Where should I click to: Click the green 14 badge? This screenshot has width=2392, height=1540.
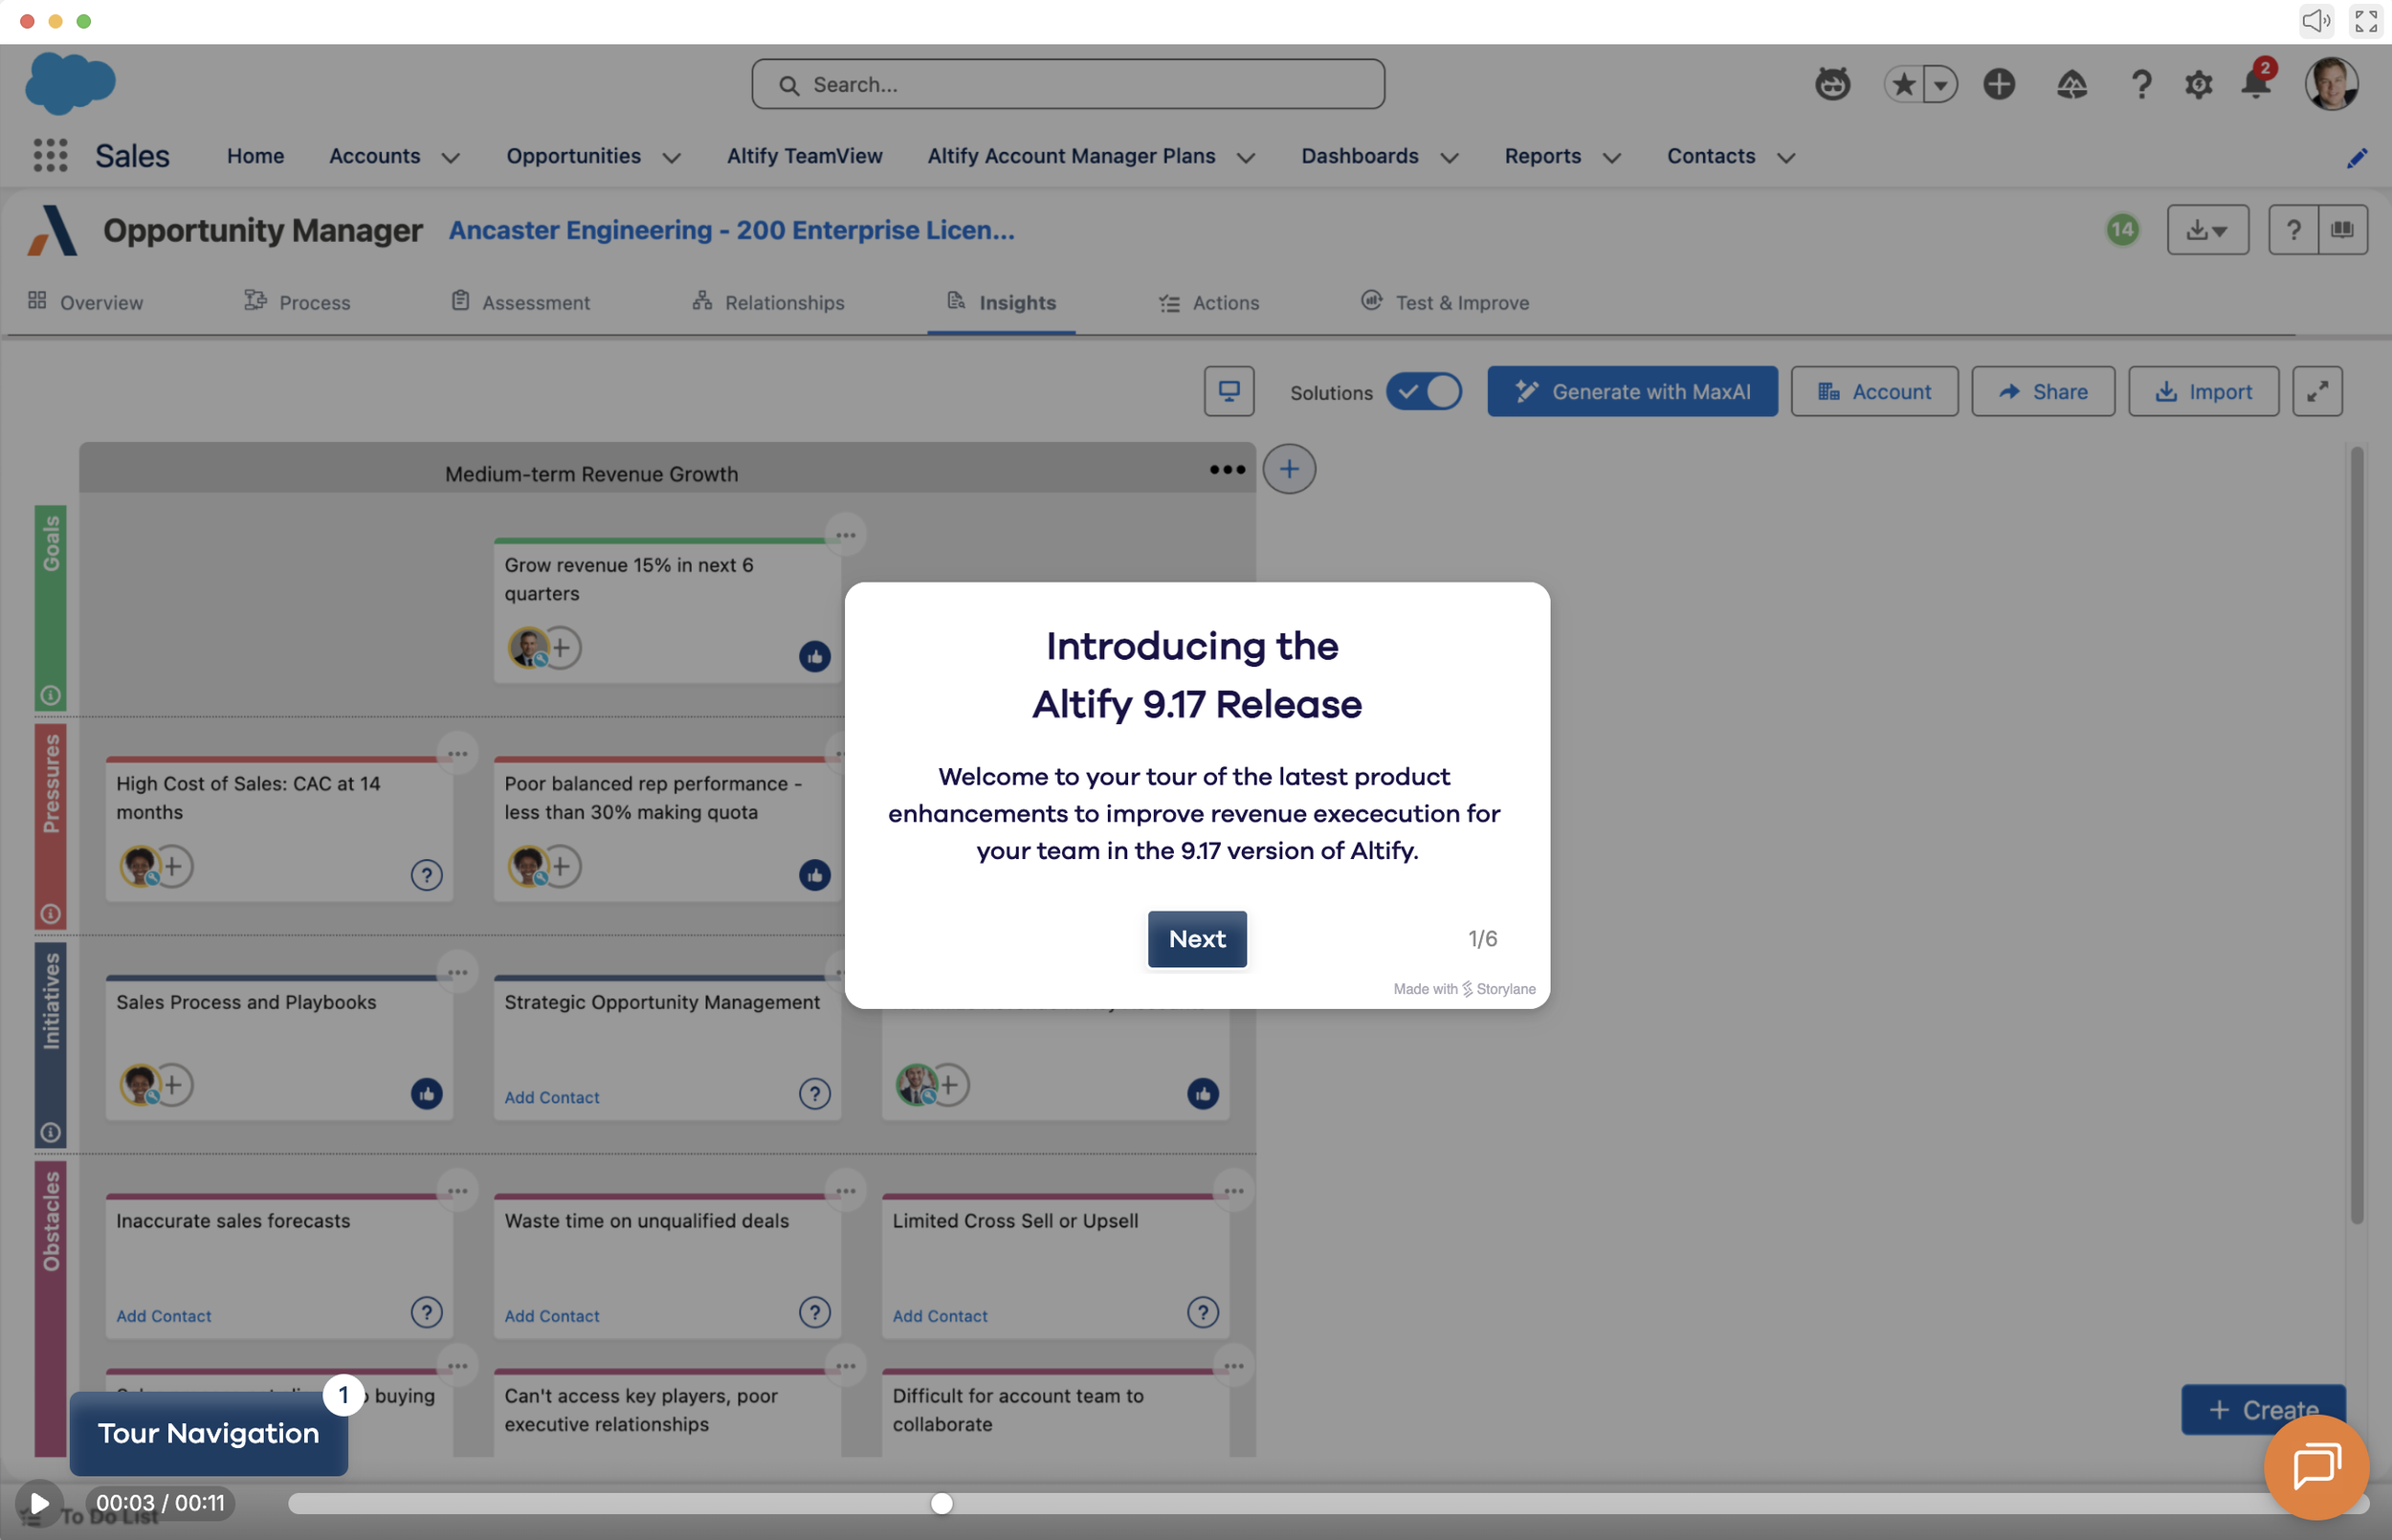(x=2122, y=230)
